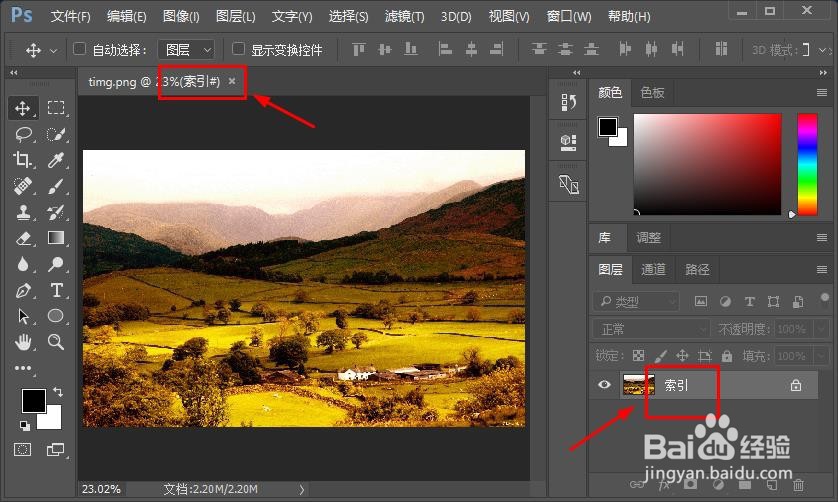Open layer filter 类型 dropdown
The height and width of the screenshot is (502, 838).
click(x=635, y=302)
